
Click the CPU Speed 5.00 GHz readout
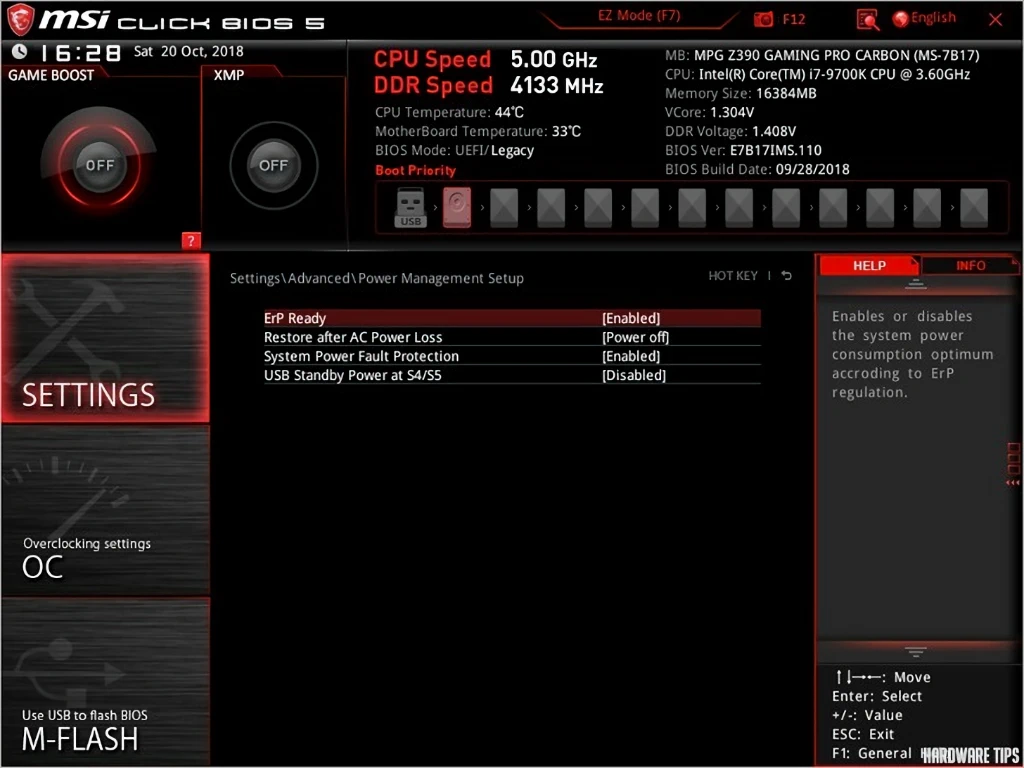pos(486,59)
